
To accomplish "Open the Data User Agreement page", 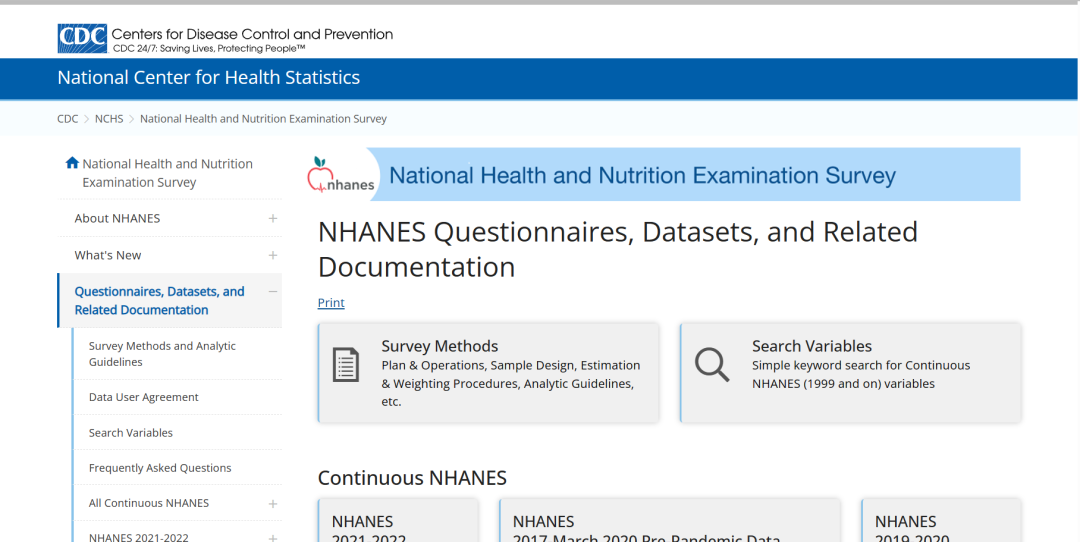I will click(x=144, y=397).
